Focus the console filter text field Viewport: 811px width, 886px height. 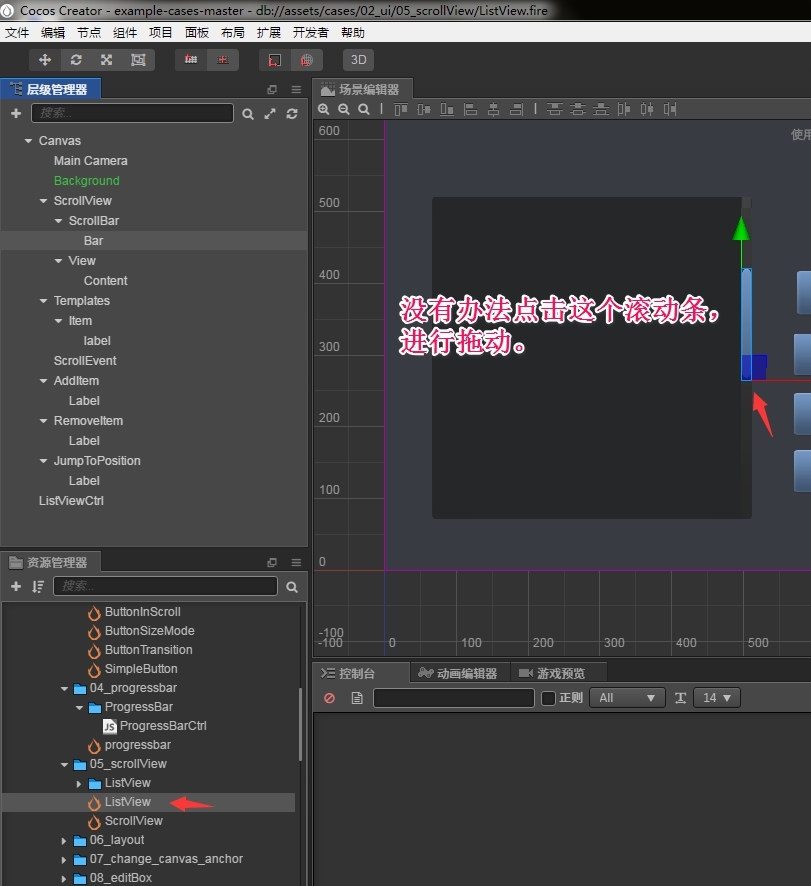[454, 698]
